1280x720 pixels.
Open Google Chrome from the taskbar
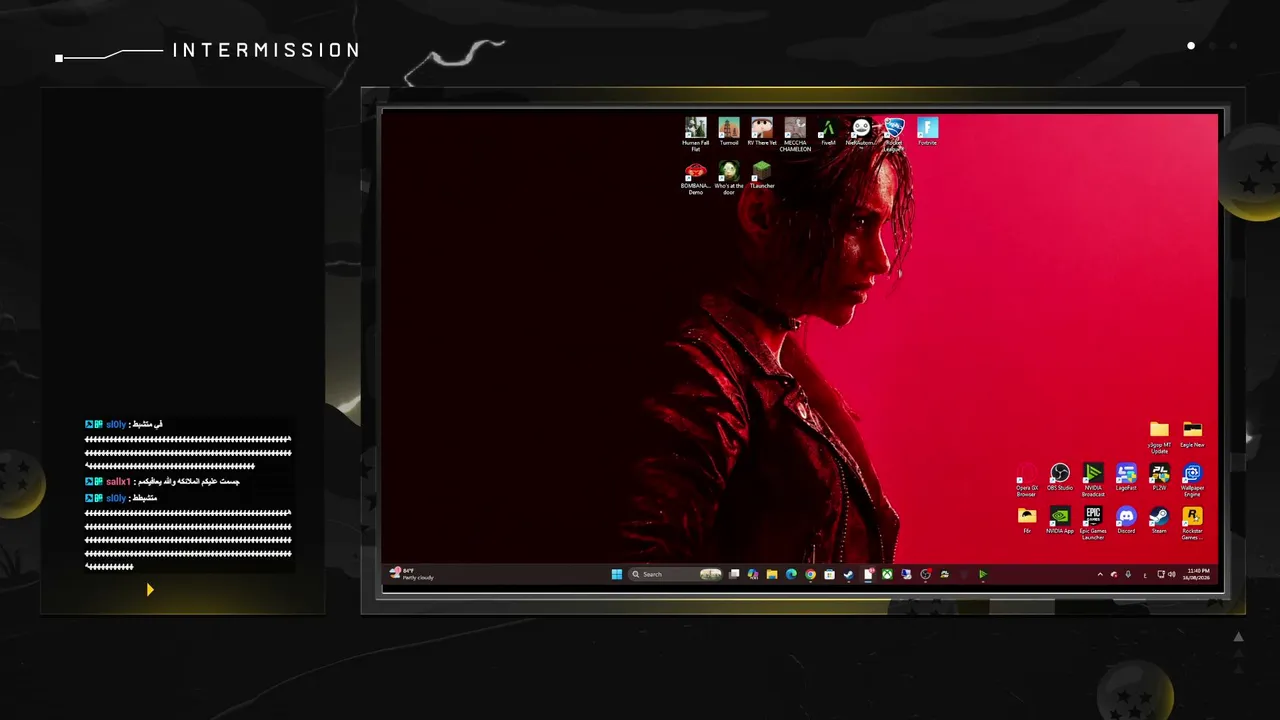(810, 574)
